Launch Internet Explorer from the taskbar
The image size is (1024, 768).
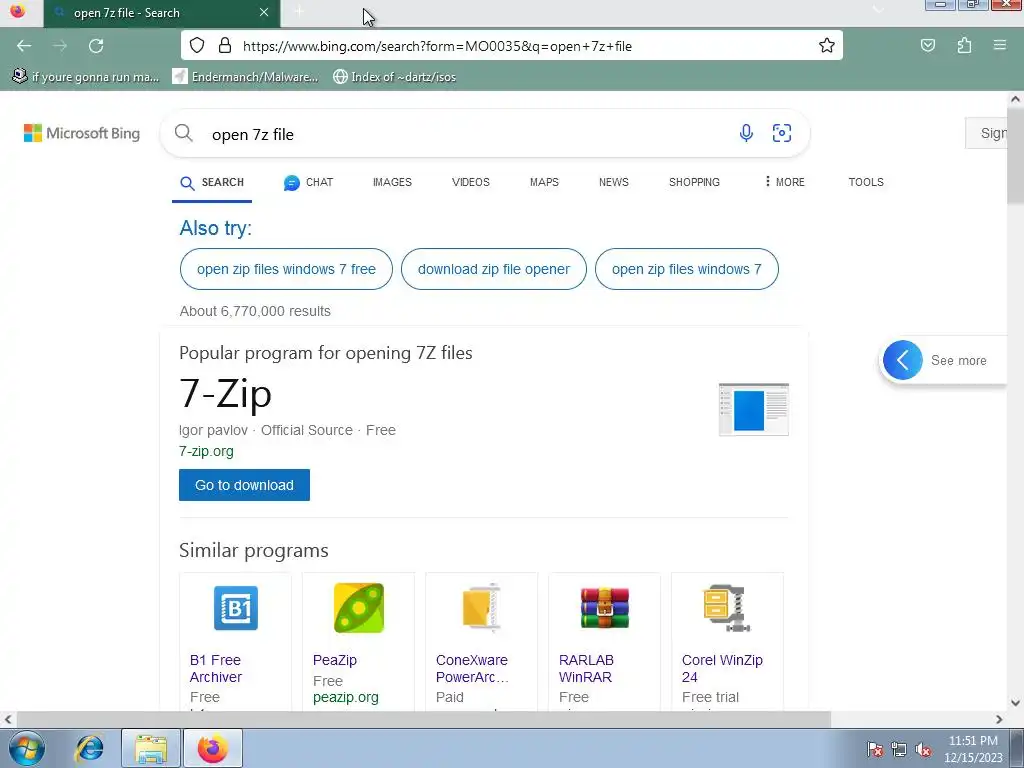tap(89, 748)
